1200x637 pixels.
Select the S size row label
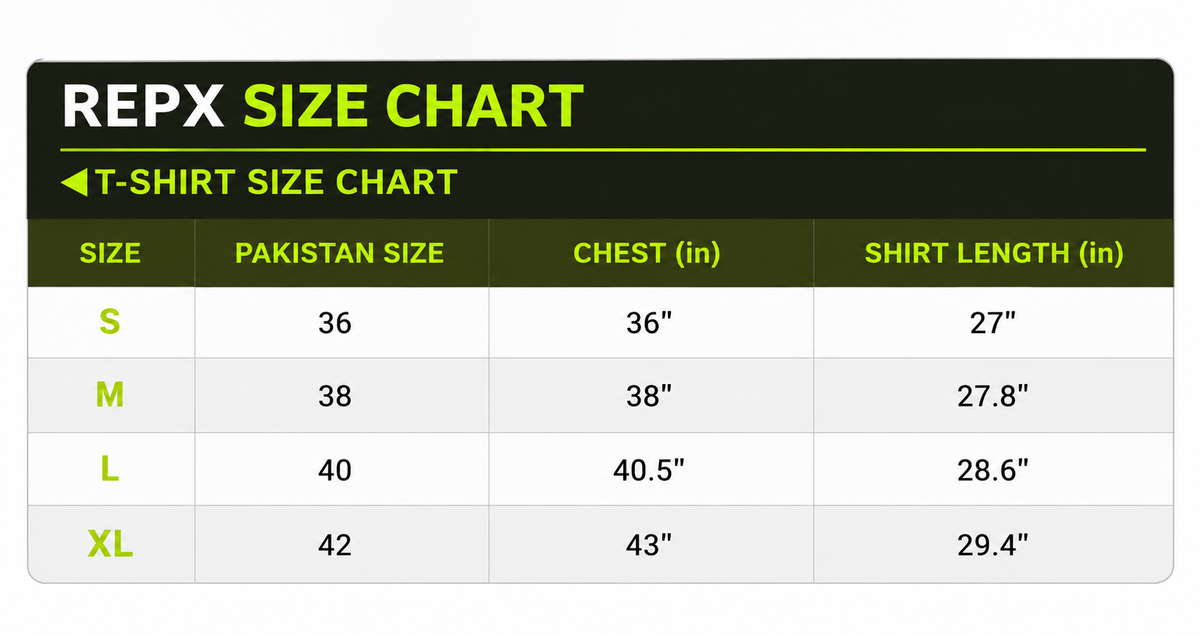pyautogui.click(x=110, y=322)
